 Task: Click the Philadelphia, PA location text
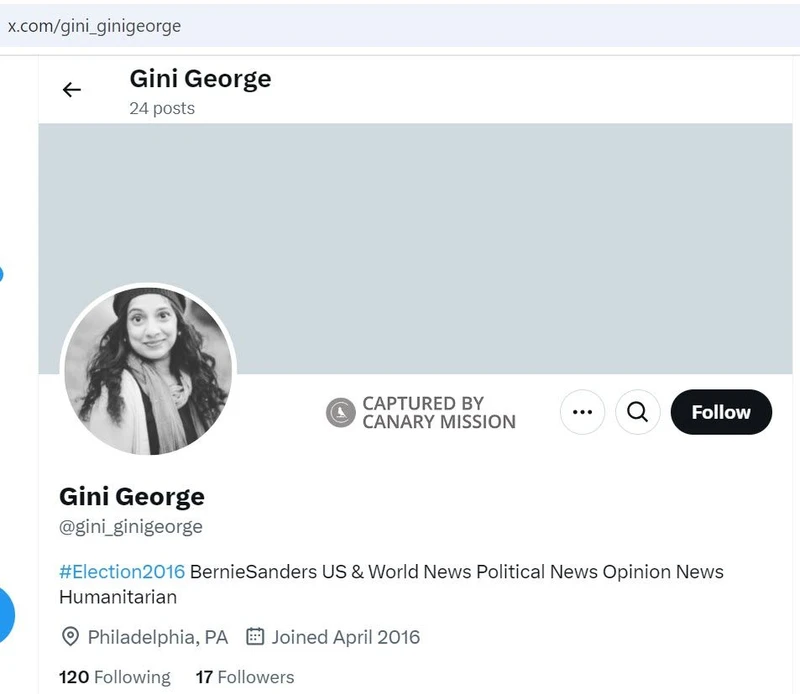pos(158,637)
